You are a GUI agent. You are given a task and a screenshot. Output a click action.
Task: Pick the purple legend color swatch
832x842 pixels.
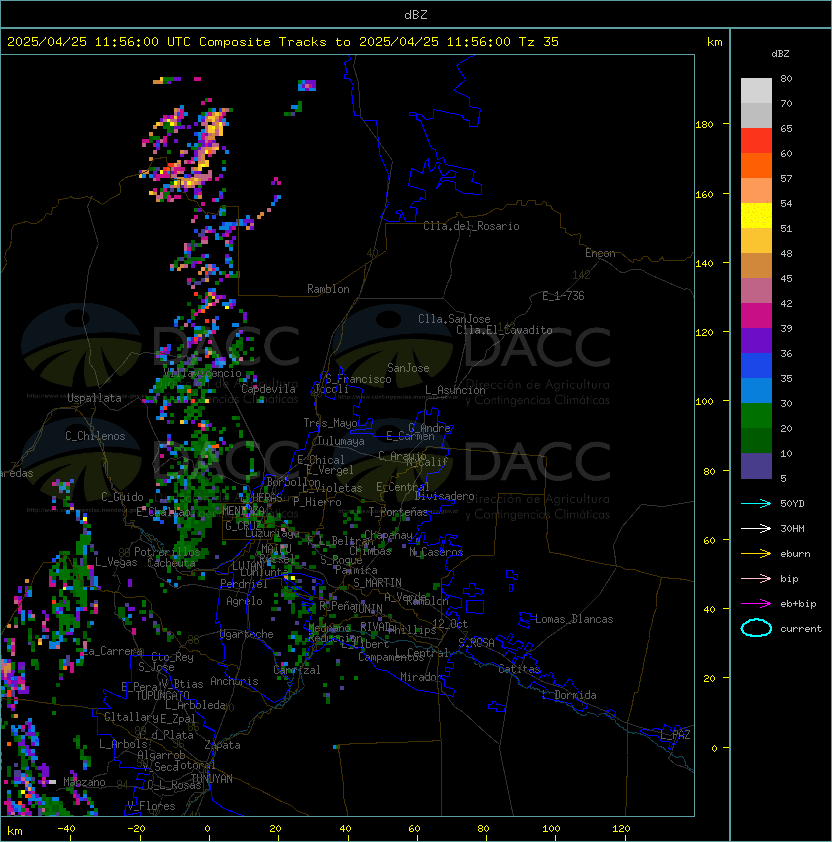click(x=756, y=341)
